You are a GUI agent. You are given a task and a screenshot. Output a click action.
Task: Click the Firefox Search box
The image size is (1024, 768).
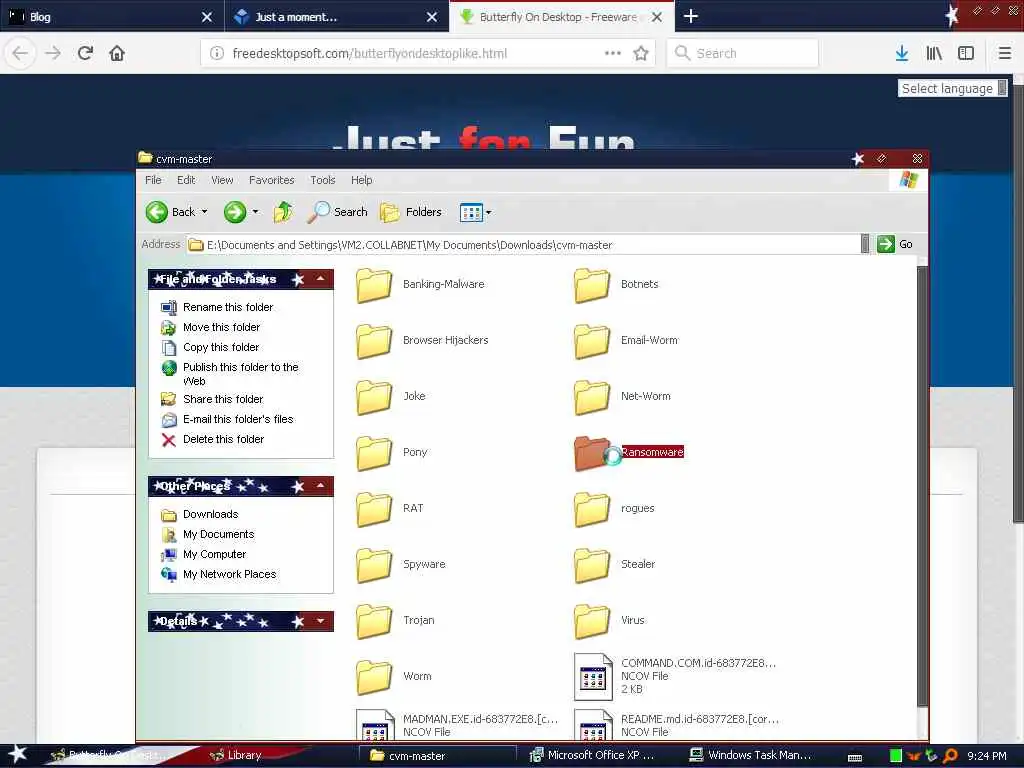(x=742, y=53)
